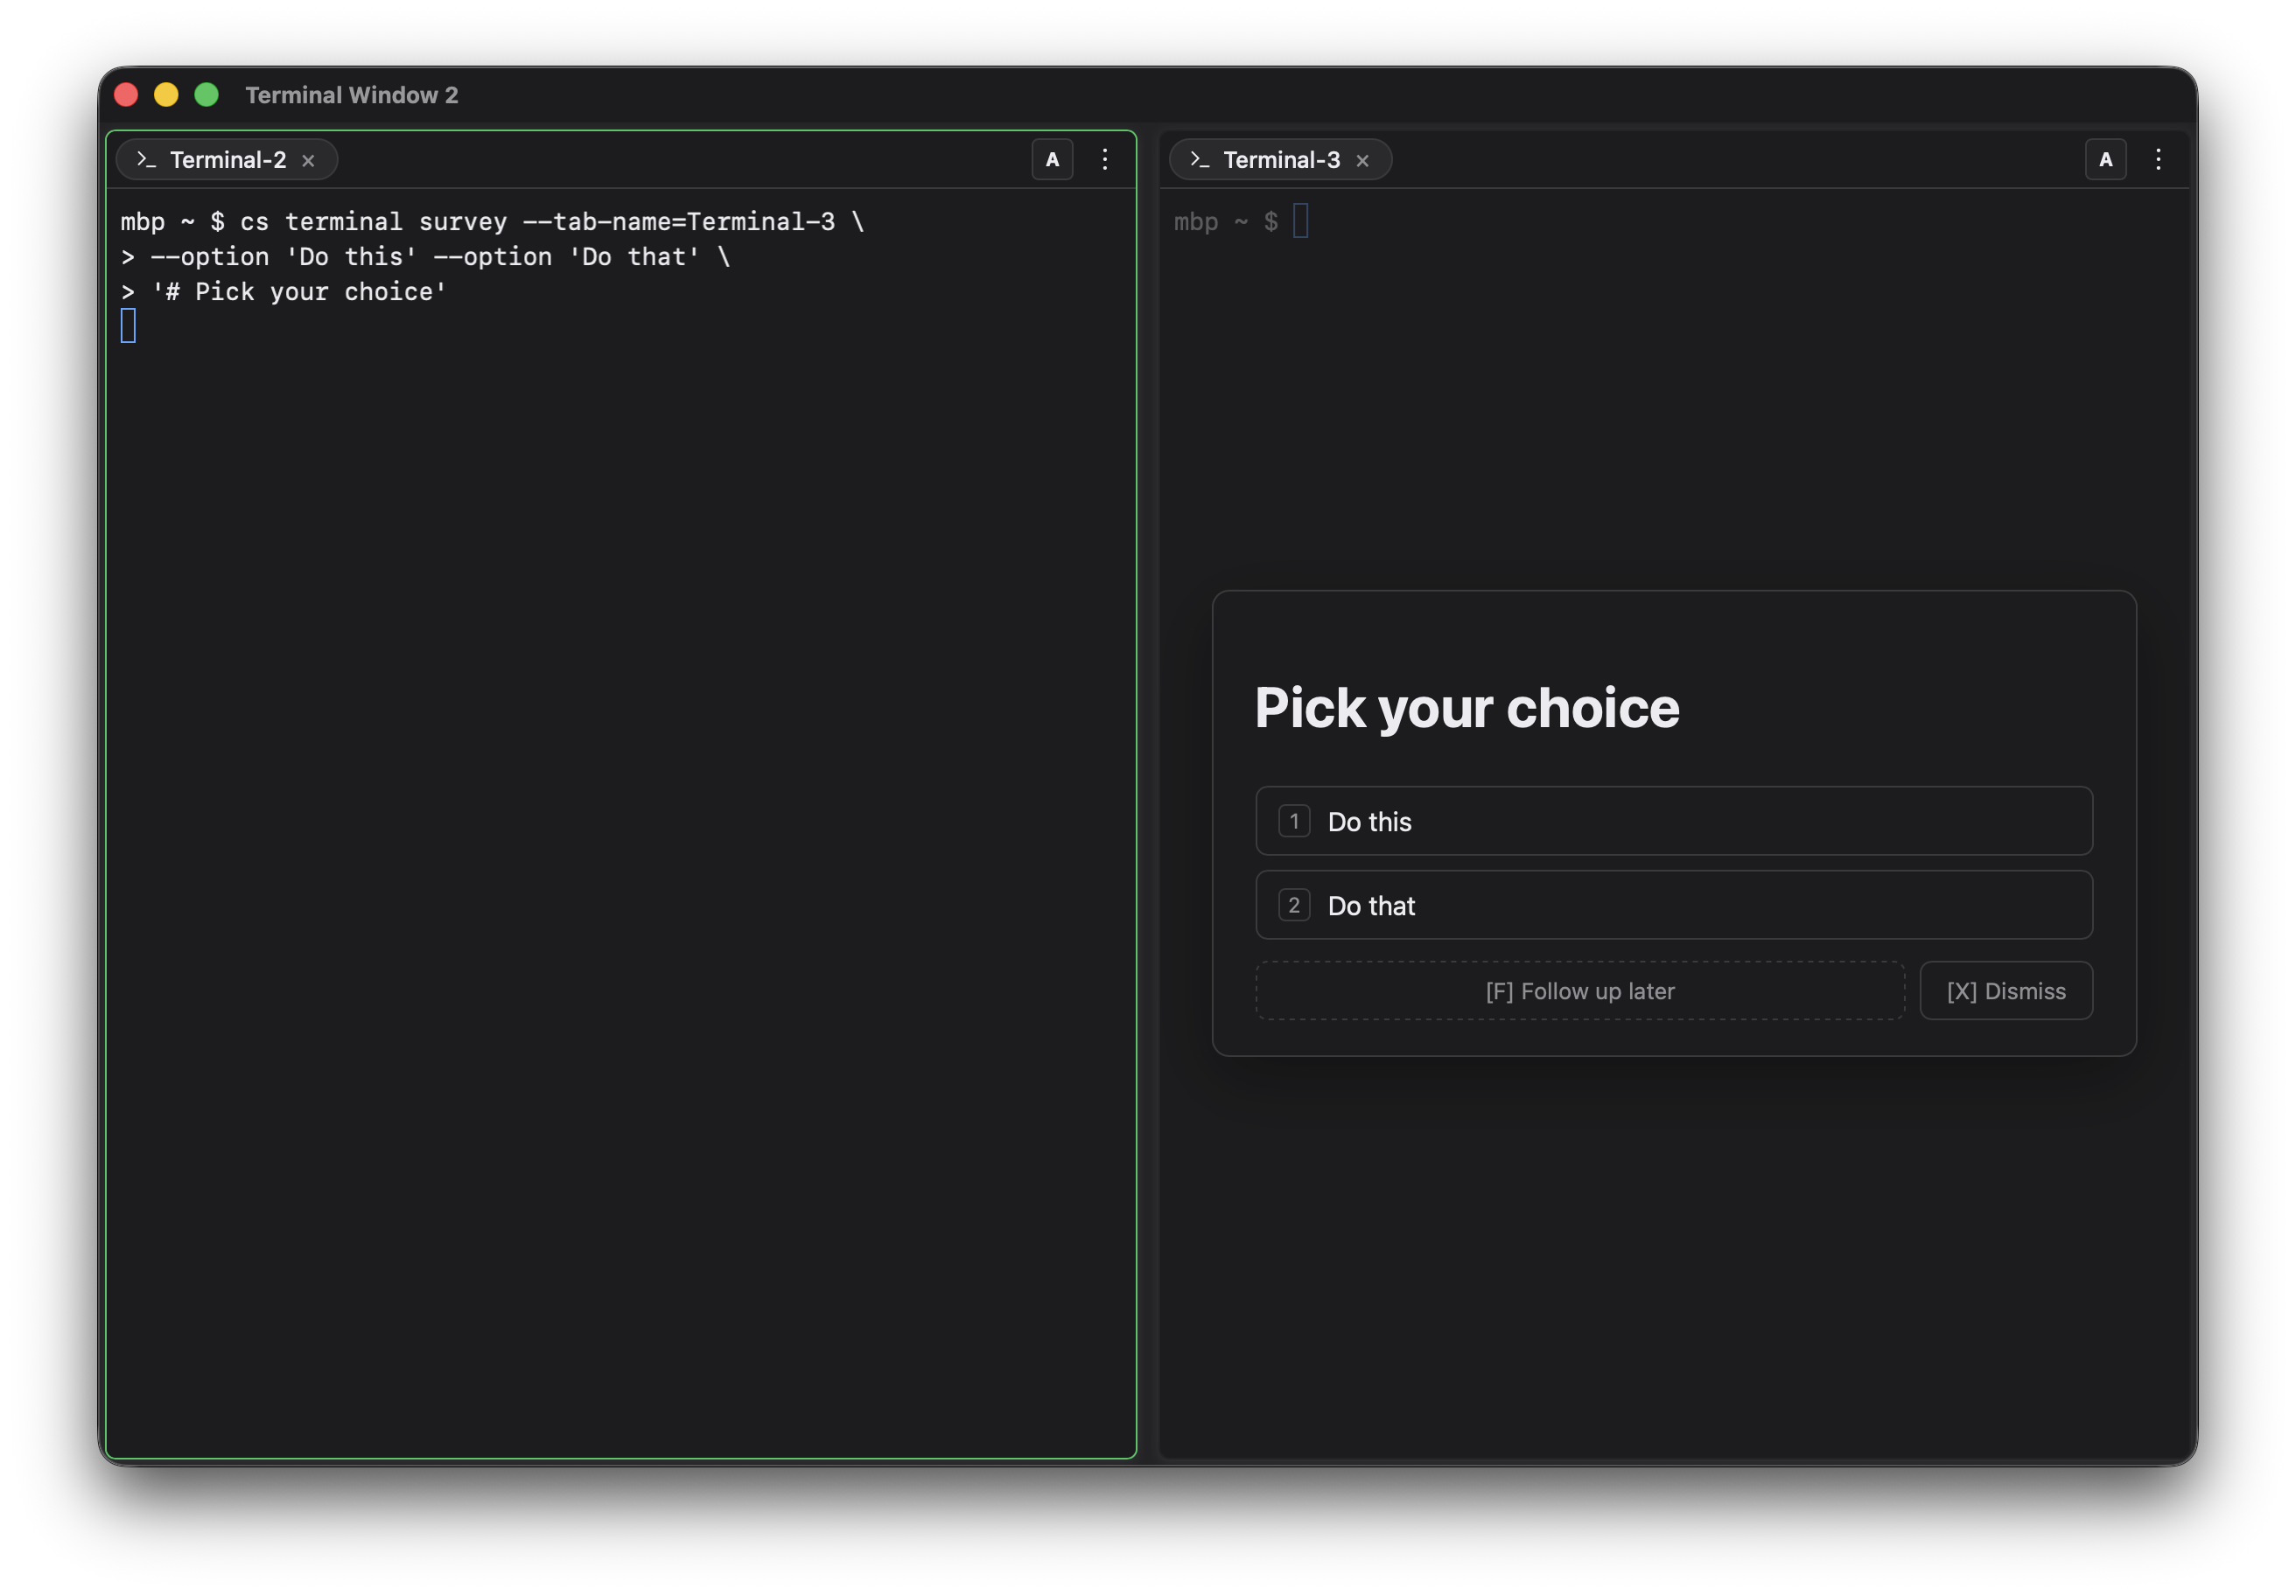Click the number 2 key badge
Image resolution: width=2296 pixels, height=1596 pixels.
(1294, 905)
